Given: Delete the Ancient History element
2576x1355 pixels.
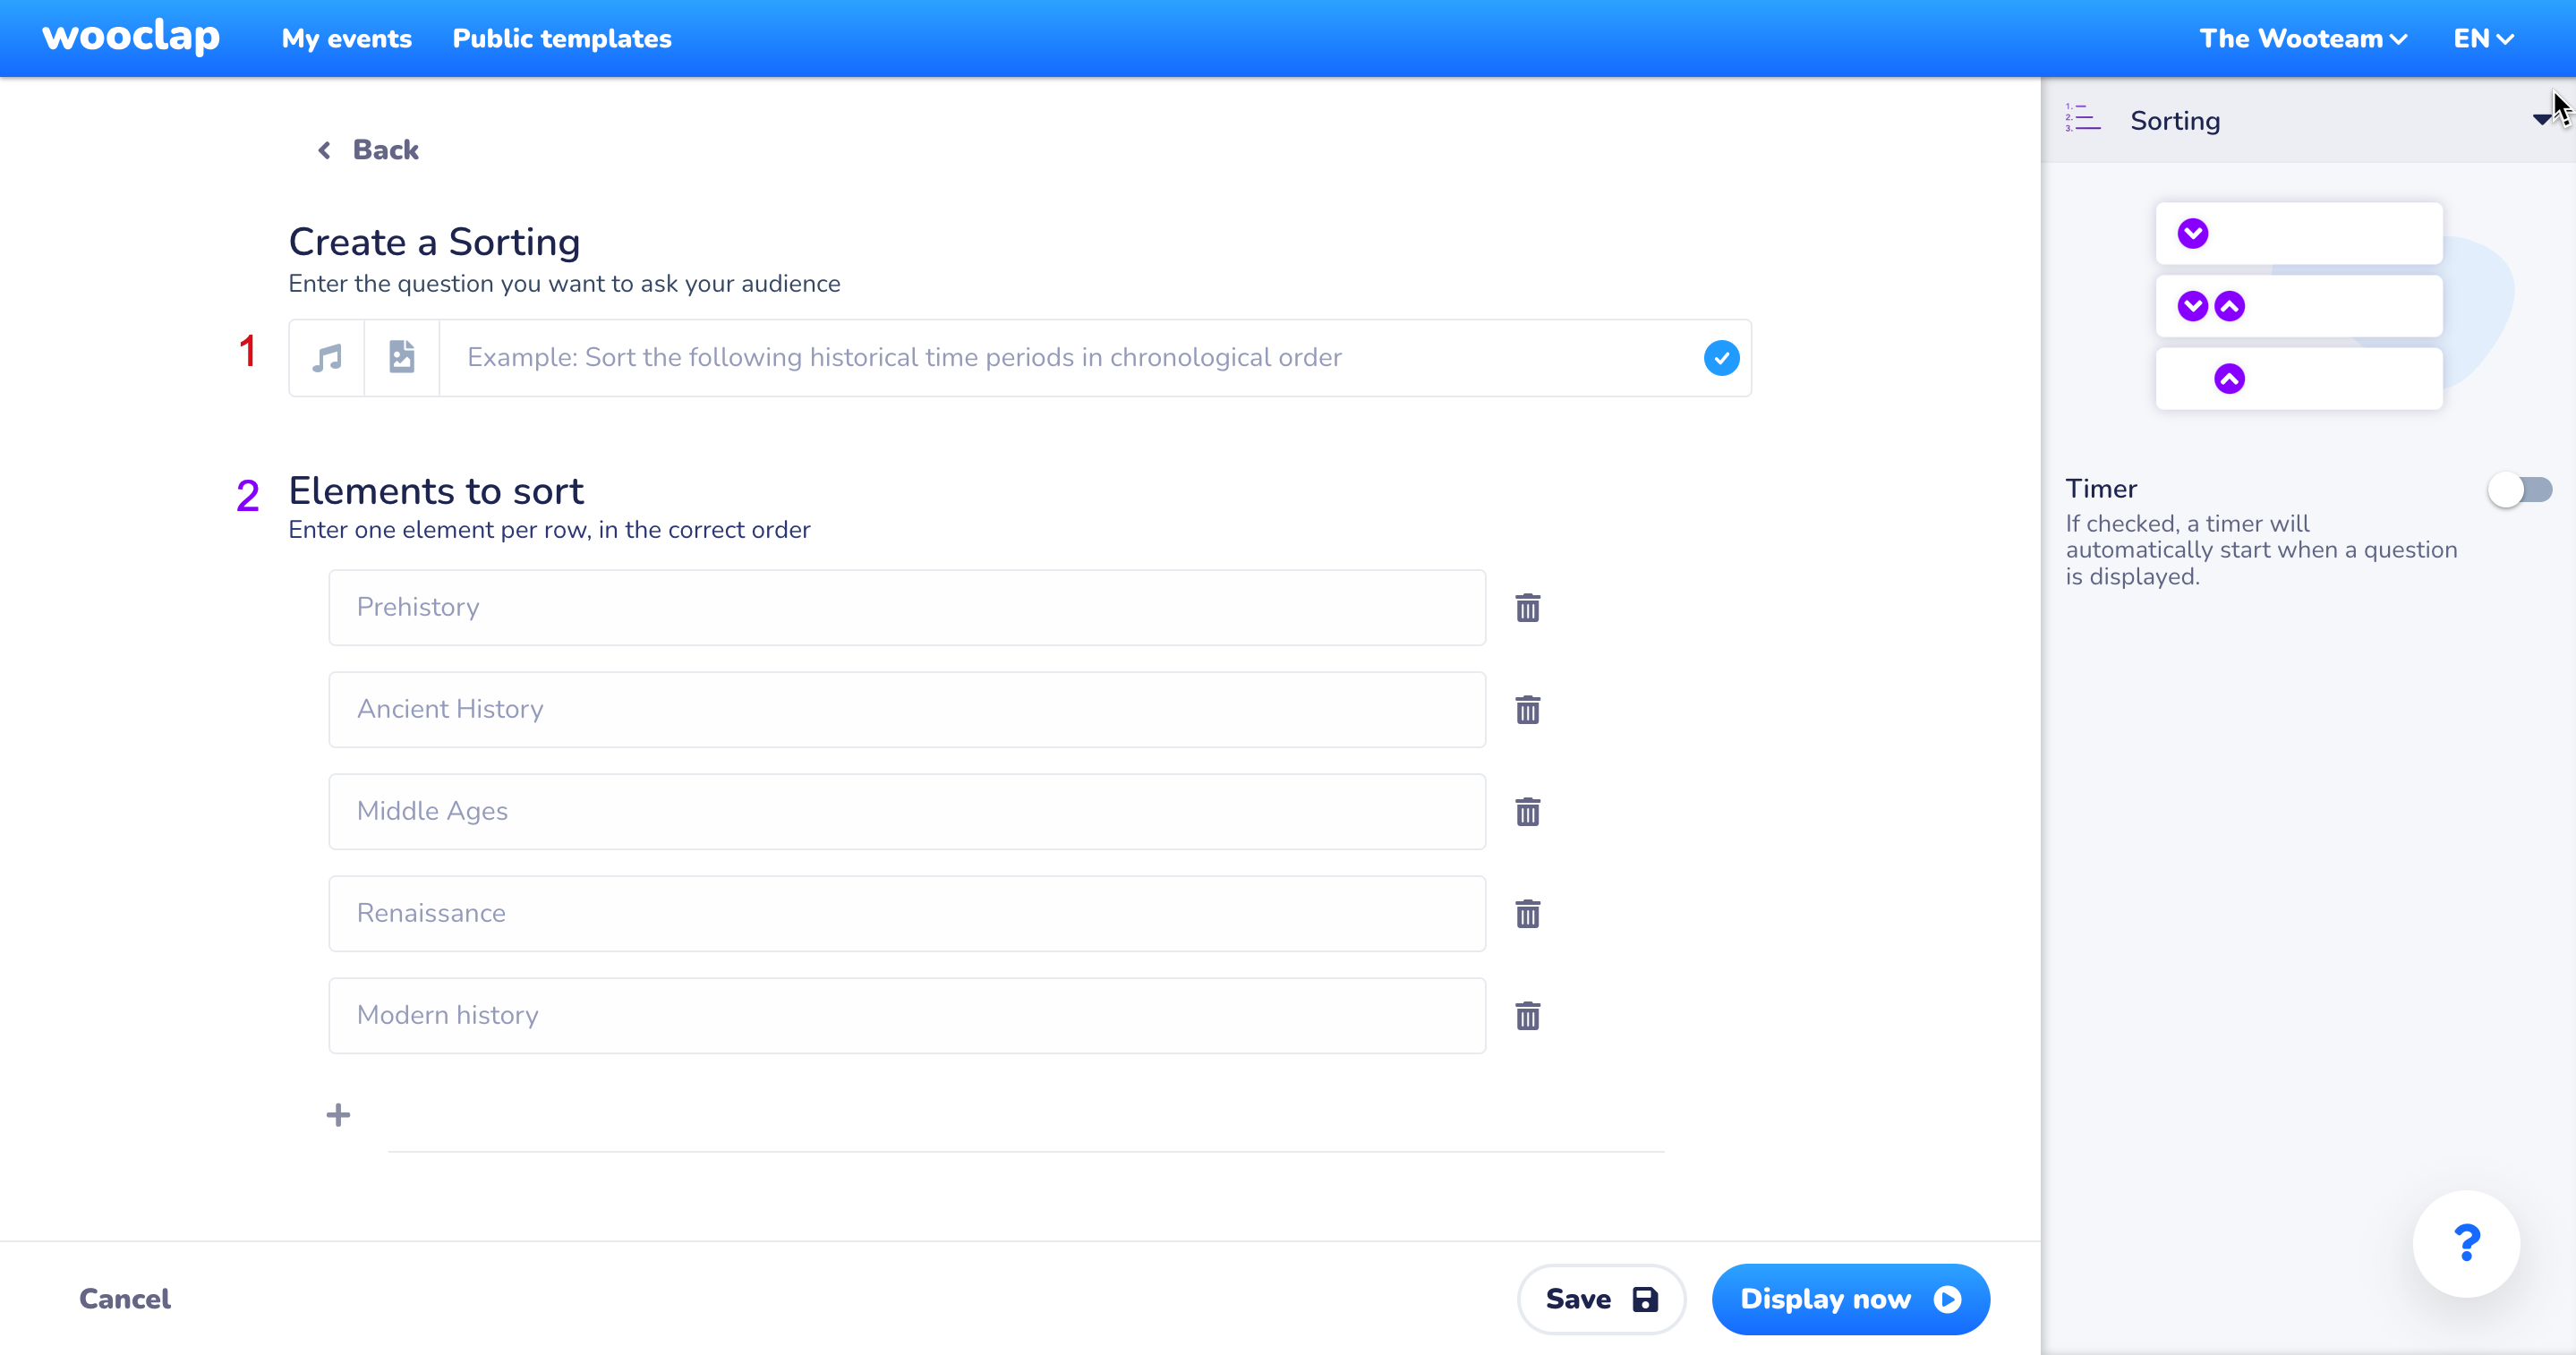Looking at the screenshot, I should pyautogui.click(x=1527, y=709).
